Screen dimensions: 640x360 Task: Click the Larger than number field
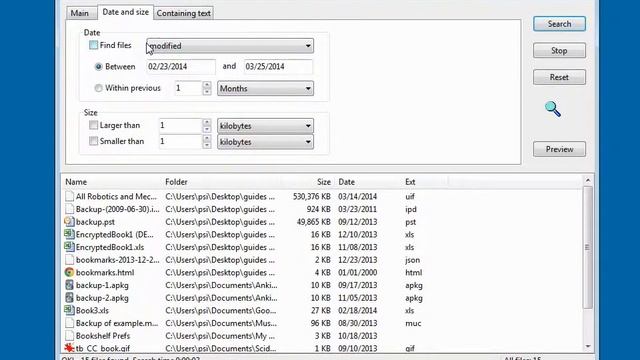click(180, 126)
